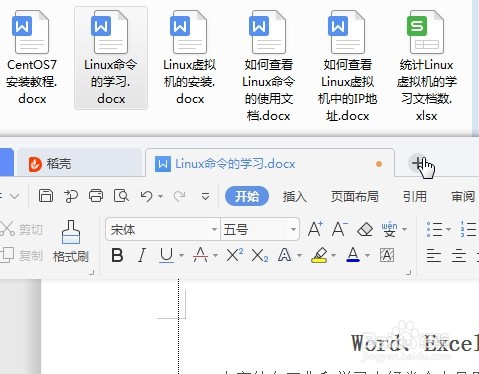The height and width of the screenshot is (374, 479).
Task: Click 格式刷 format painter button
Action: [x=71, y=241]
